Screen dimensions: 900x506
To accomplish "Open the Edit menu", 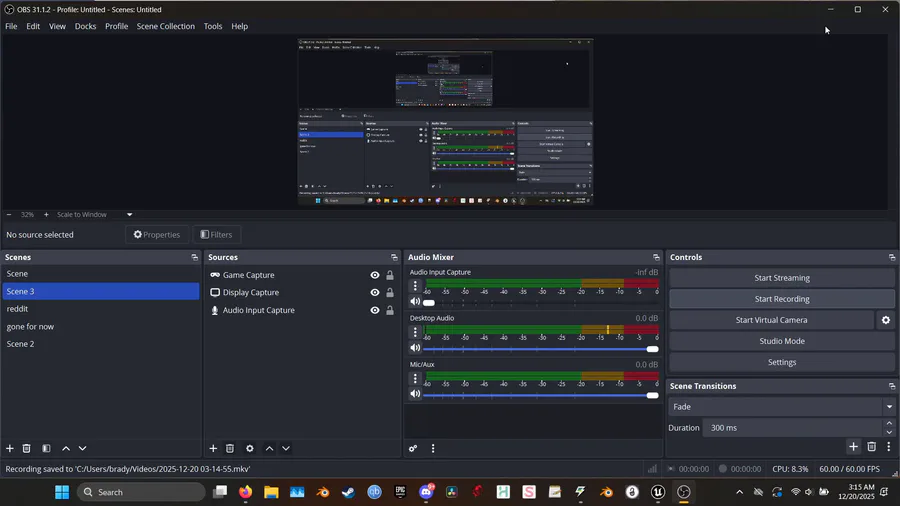I will pyautogui.click(x=33, y=26).
